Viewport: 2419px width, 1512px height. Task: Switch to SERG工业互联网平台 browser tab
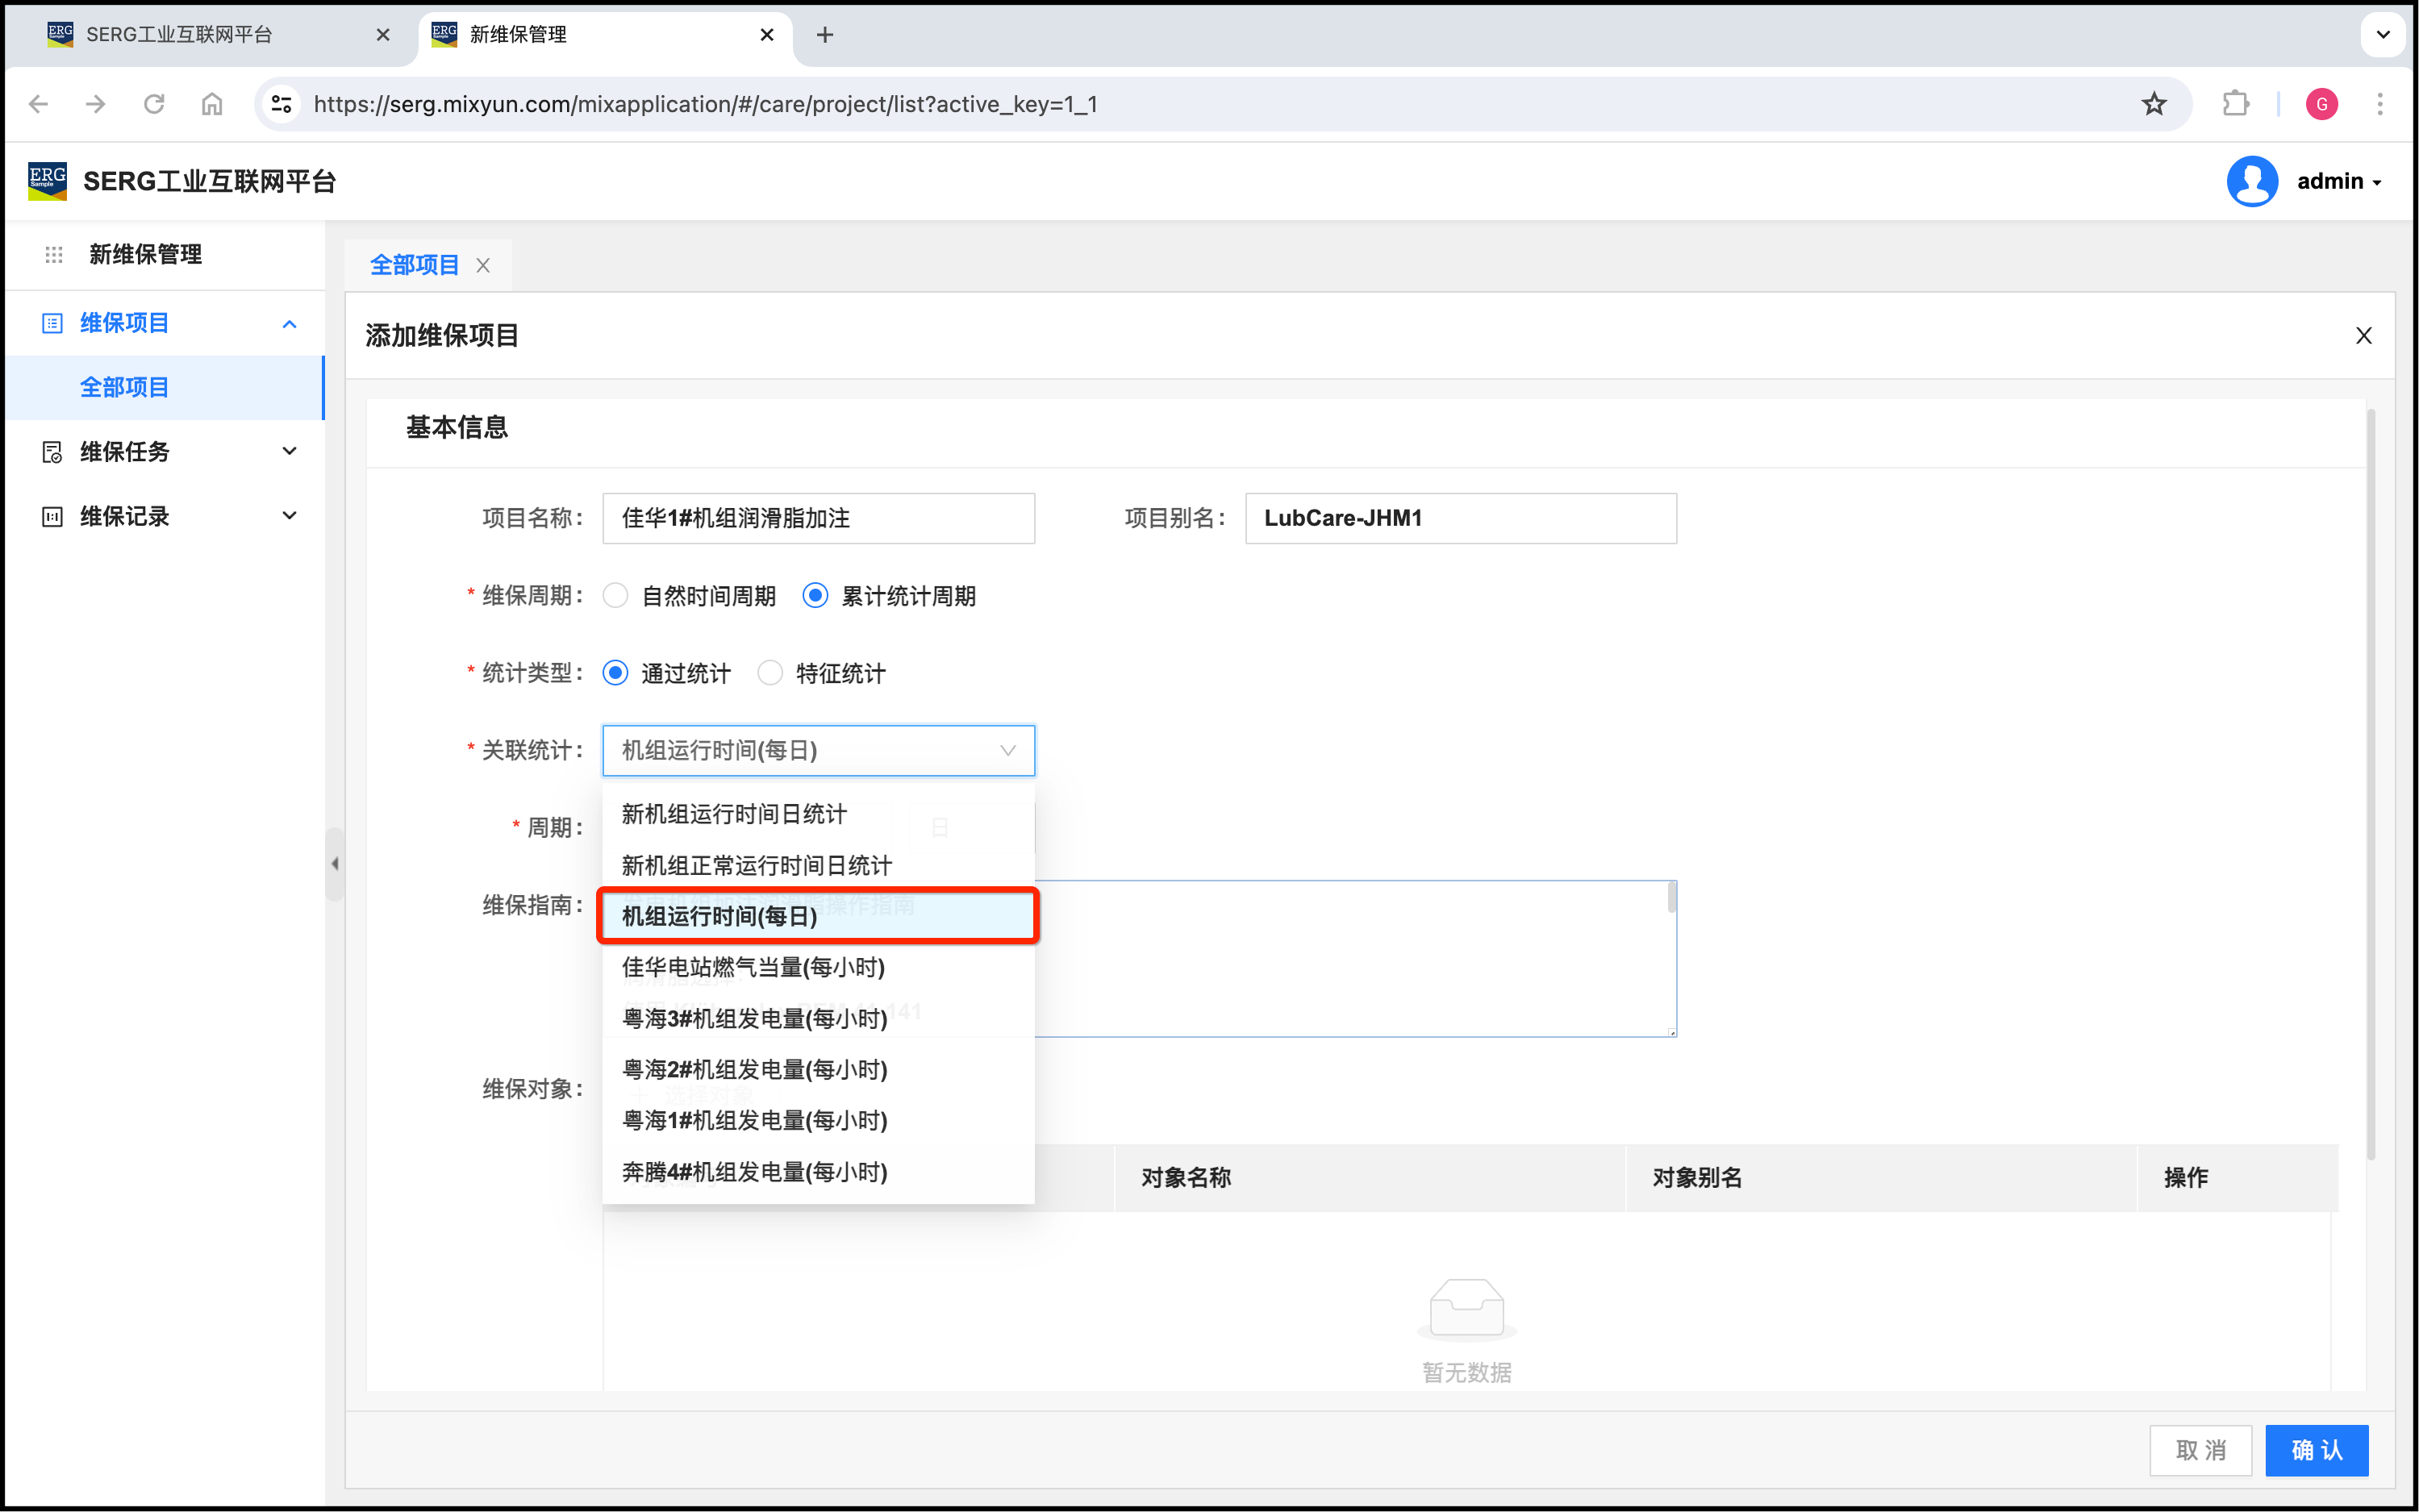(x=180, y=35)
